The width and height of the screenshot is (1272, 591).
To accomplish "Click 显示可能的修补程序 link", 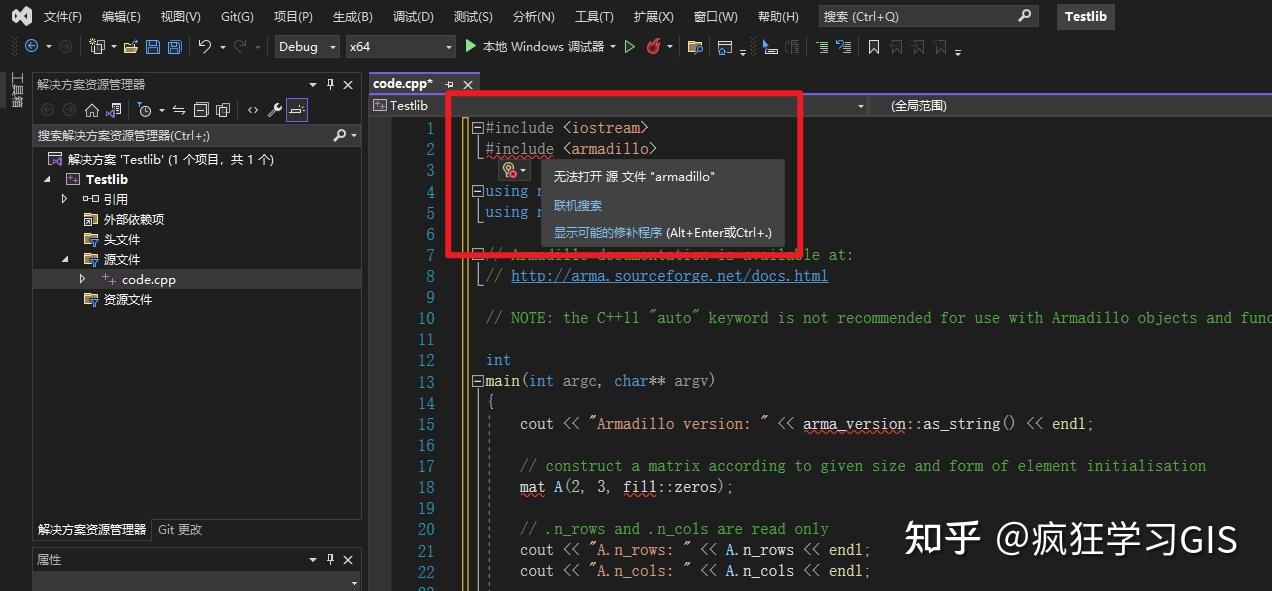I will (x=608, y=232).
